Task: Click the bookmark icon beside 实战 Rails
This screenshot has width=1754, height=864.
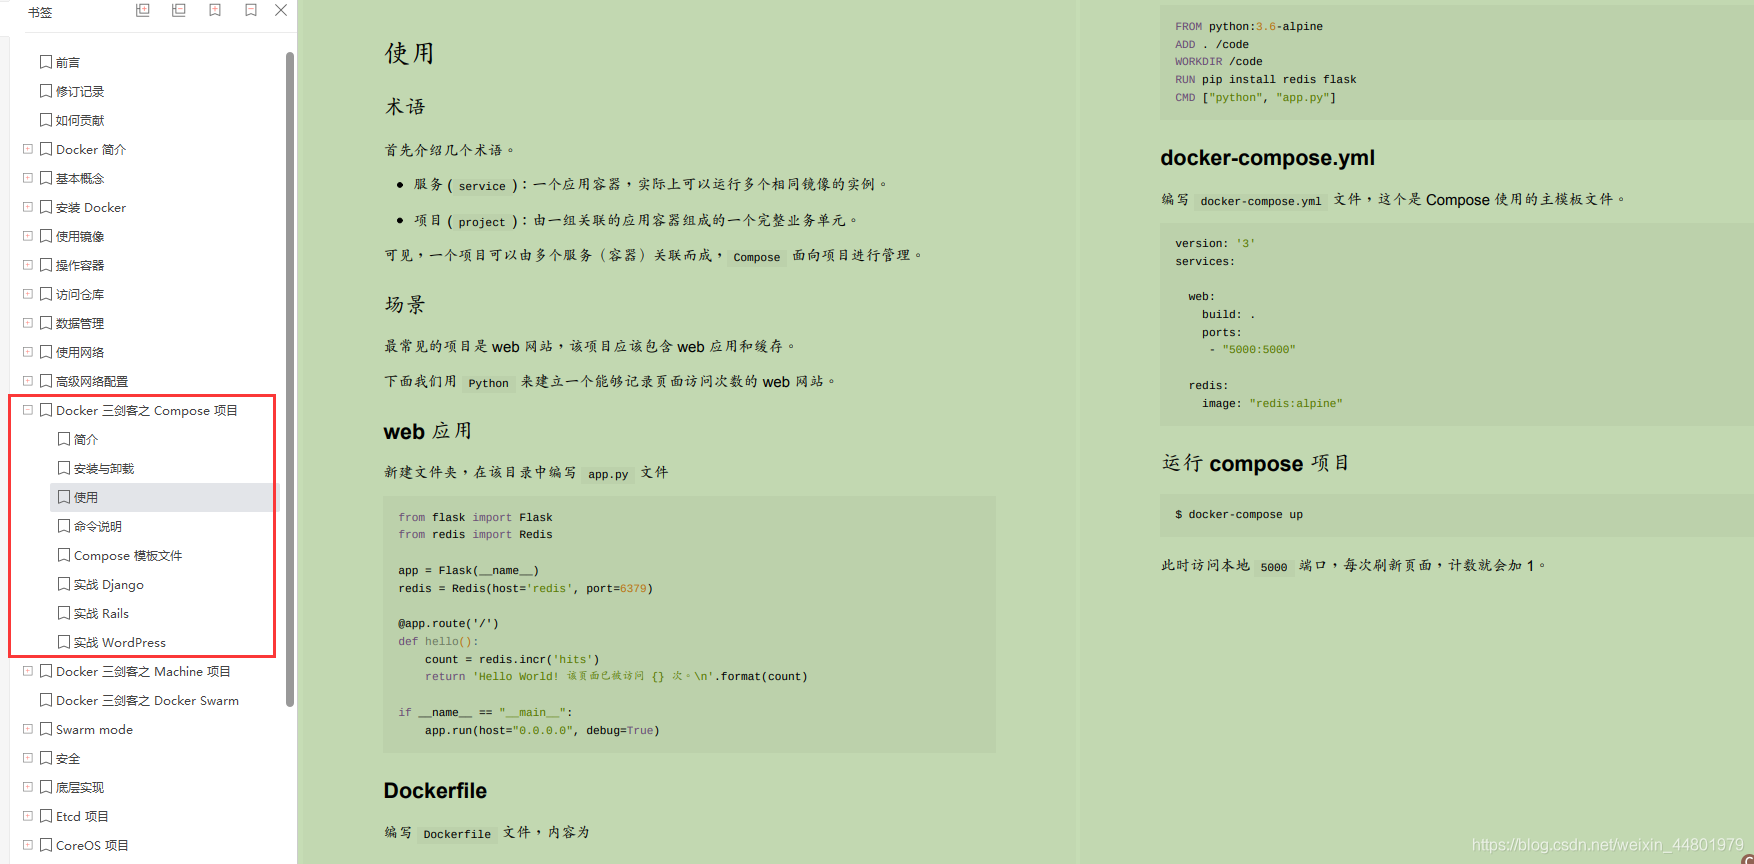Action: pyautogui.click(x=64, y=613)
